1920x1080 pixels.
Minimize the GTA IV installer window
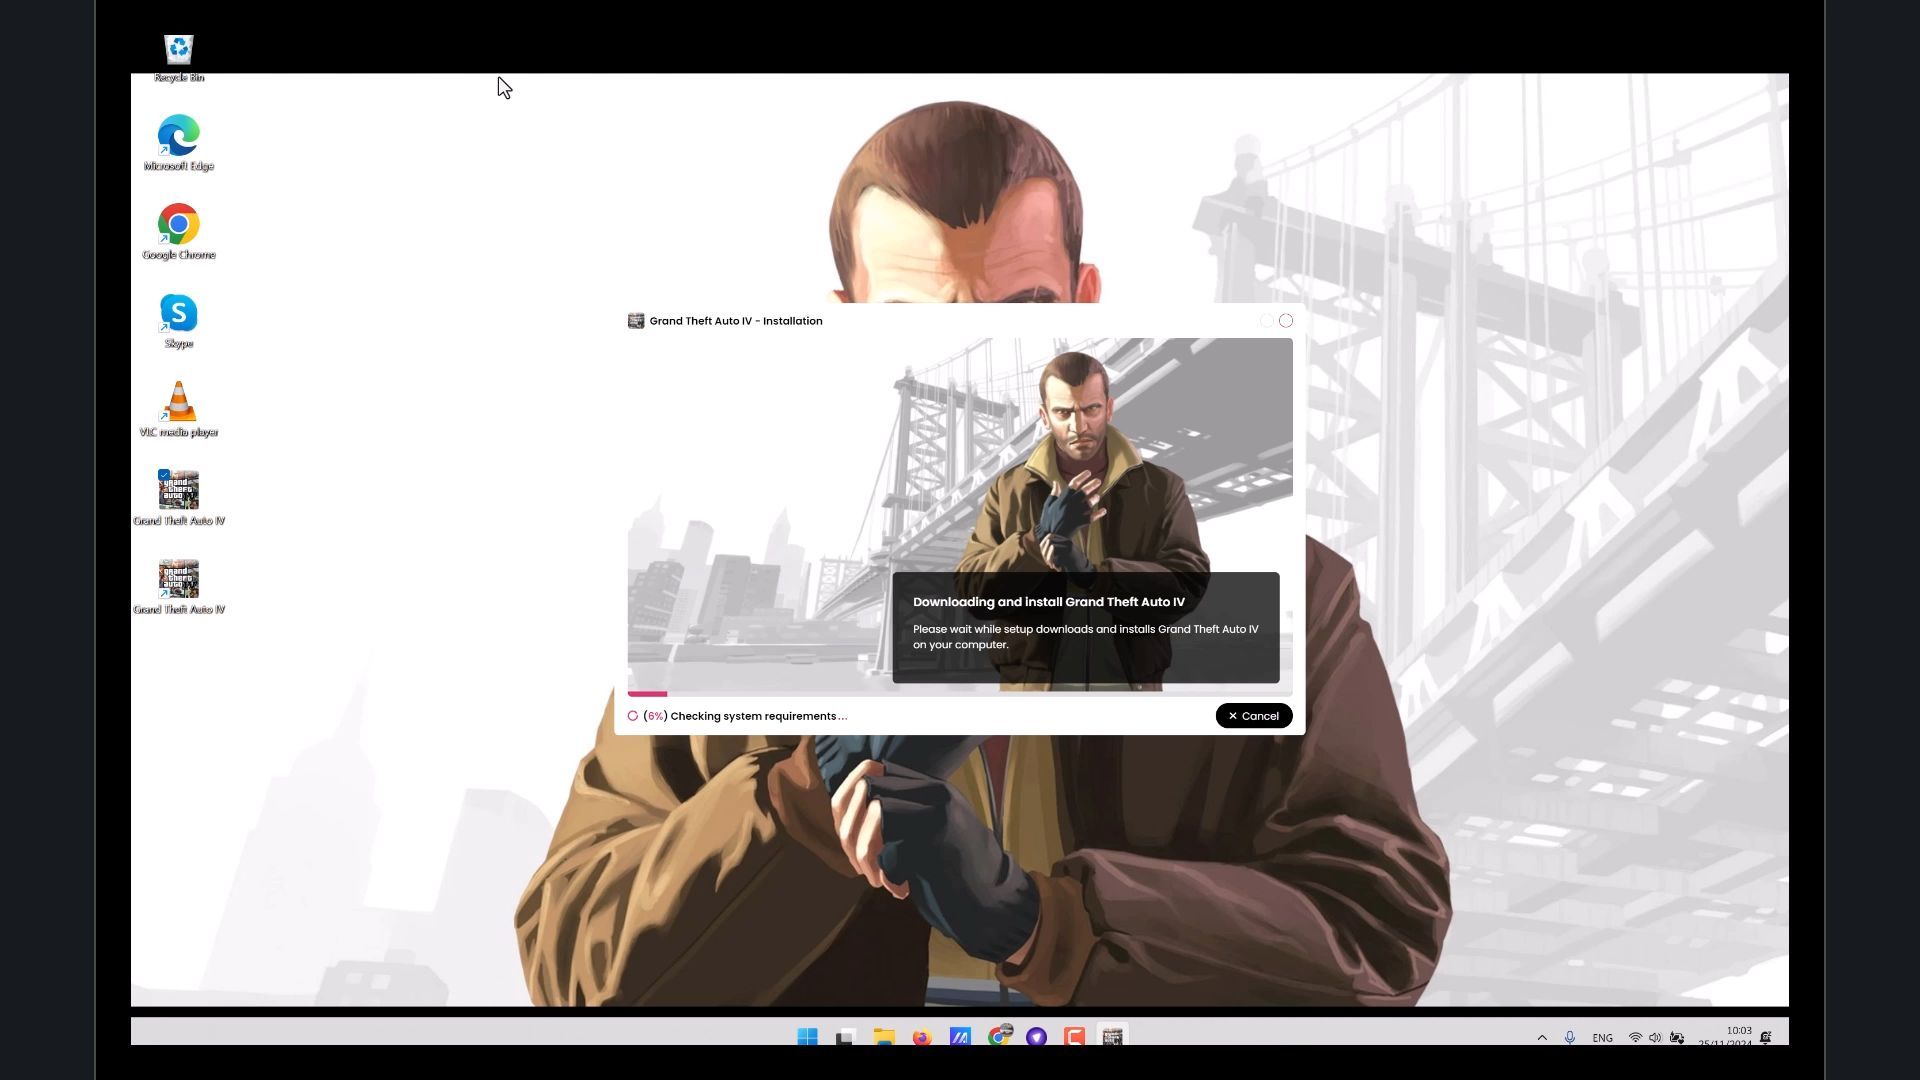pyautogui.click(x=1267, y=321)
